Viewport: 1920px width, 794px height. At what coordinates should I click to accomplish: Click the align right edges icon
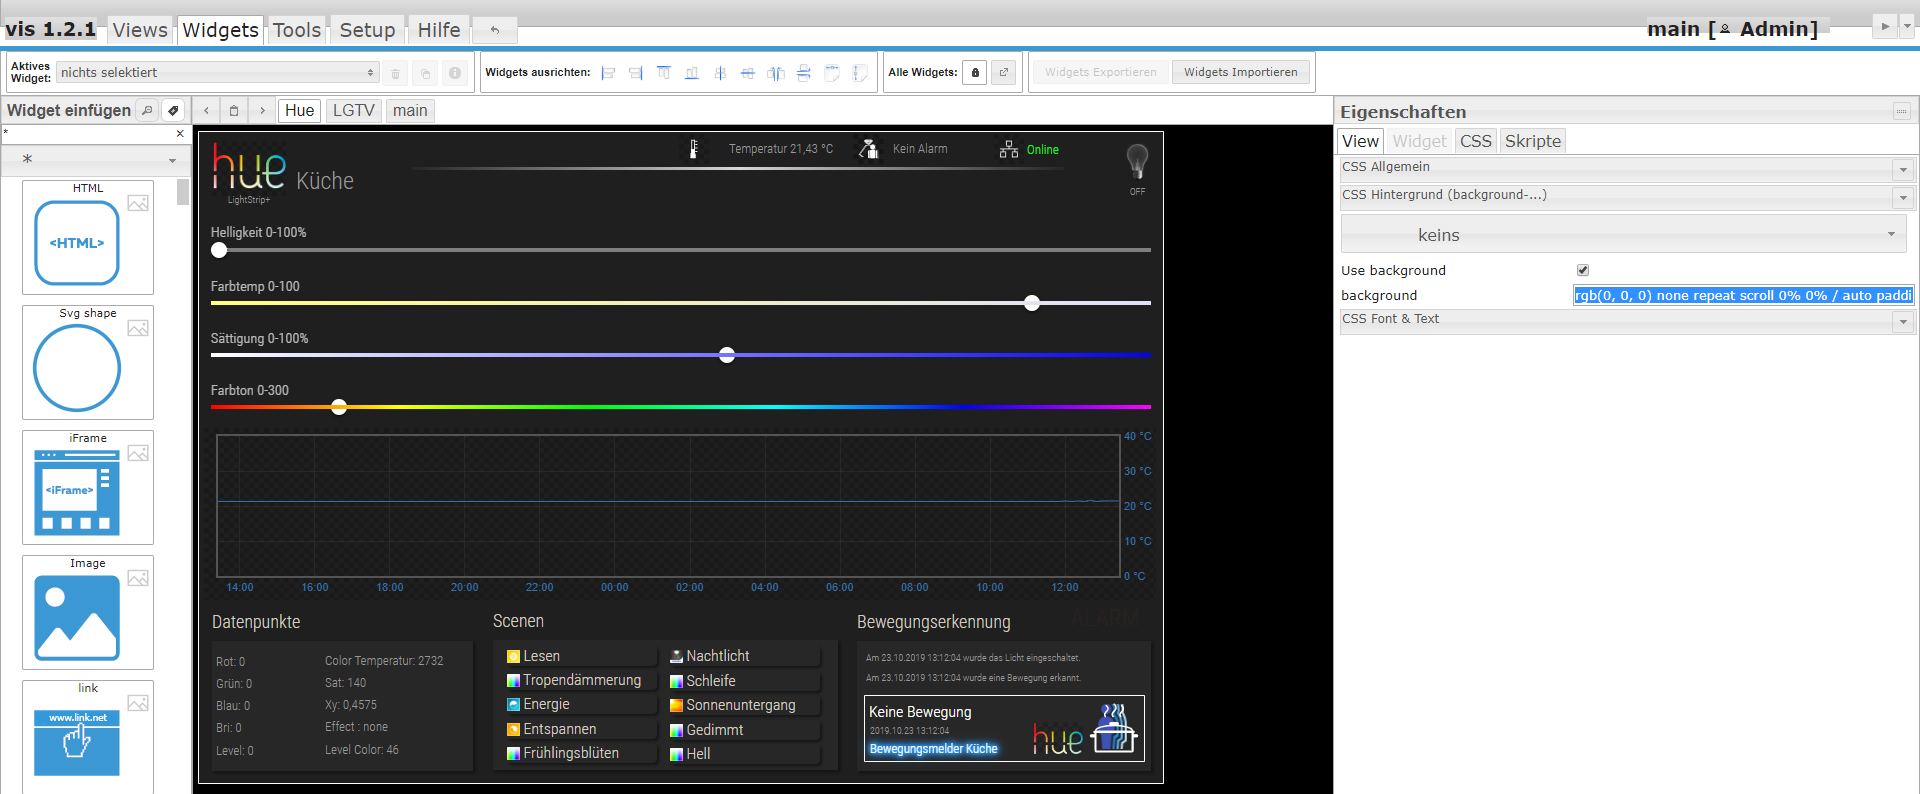[636, 73]
